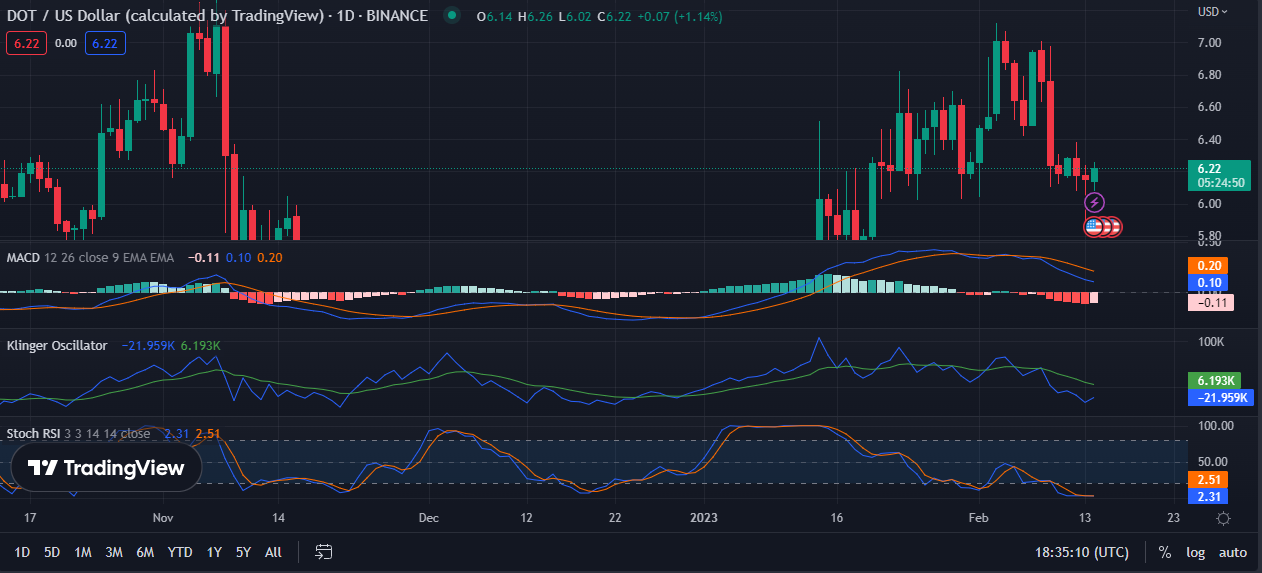Viewport: 1262px width, 573px height.
Task: Click the US flag economic event markers
Action: [1102, 227]
